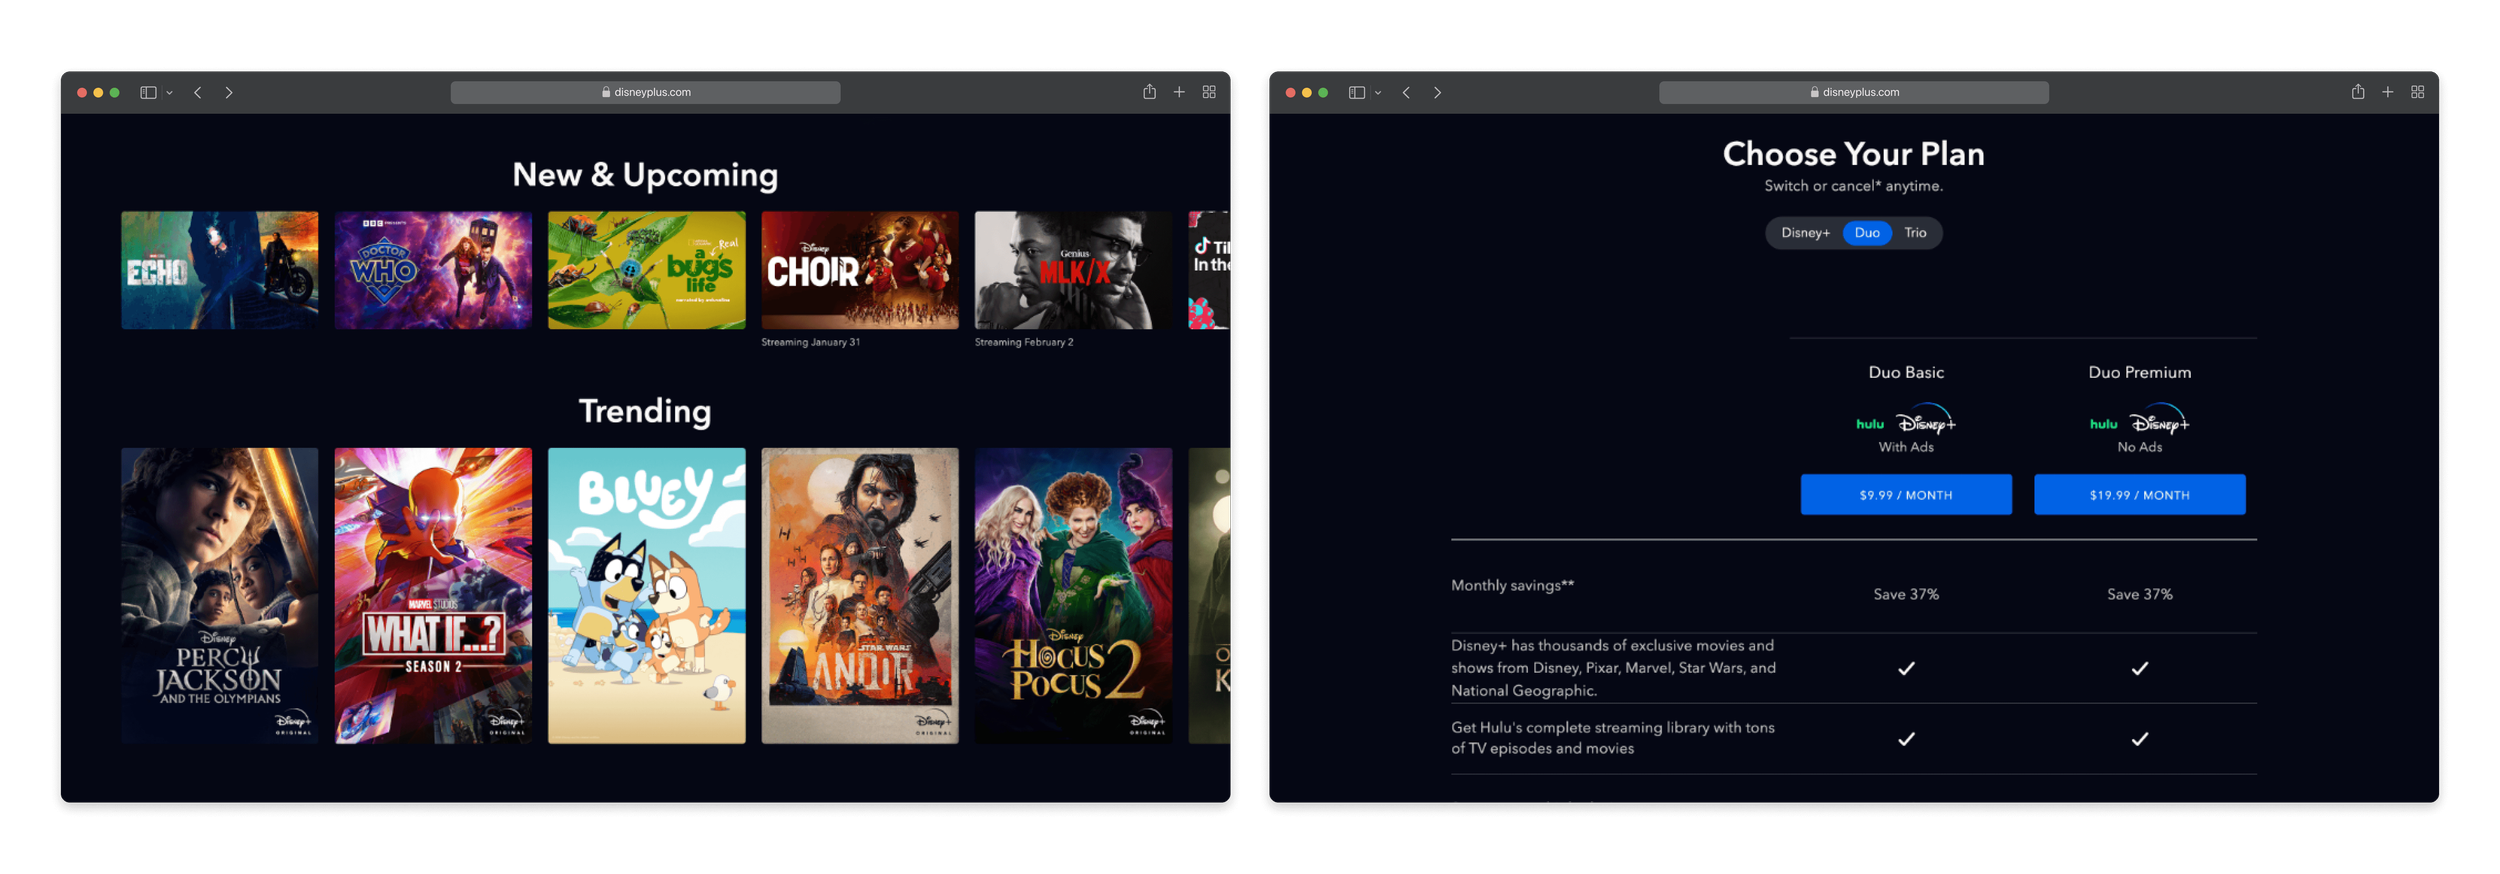Image resolution: width=2500 pixels, height=874 pixels.
Task: Click Duo Basic checkmark for Hulu library row
Action: click(x=1906, y=739)
